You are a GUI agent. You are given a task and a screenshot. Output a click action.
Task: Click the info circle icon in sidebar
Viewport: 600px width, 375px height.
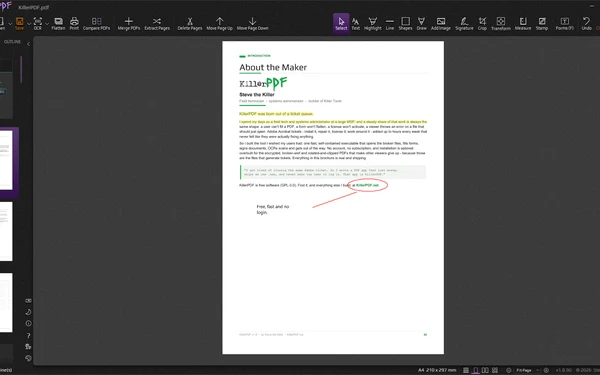tap(28, 323)
